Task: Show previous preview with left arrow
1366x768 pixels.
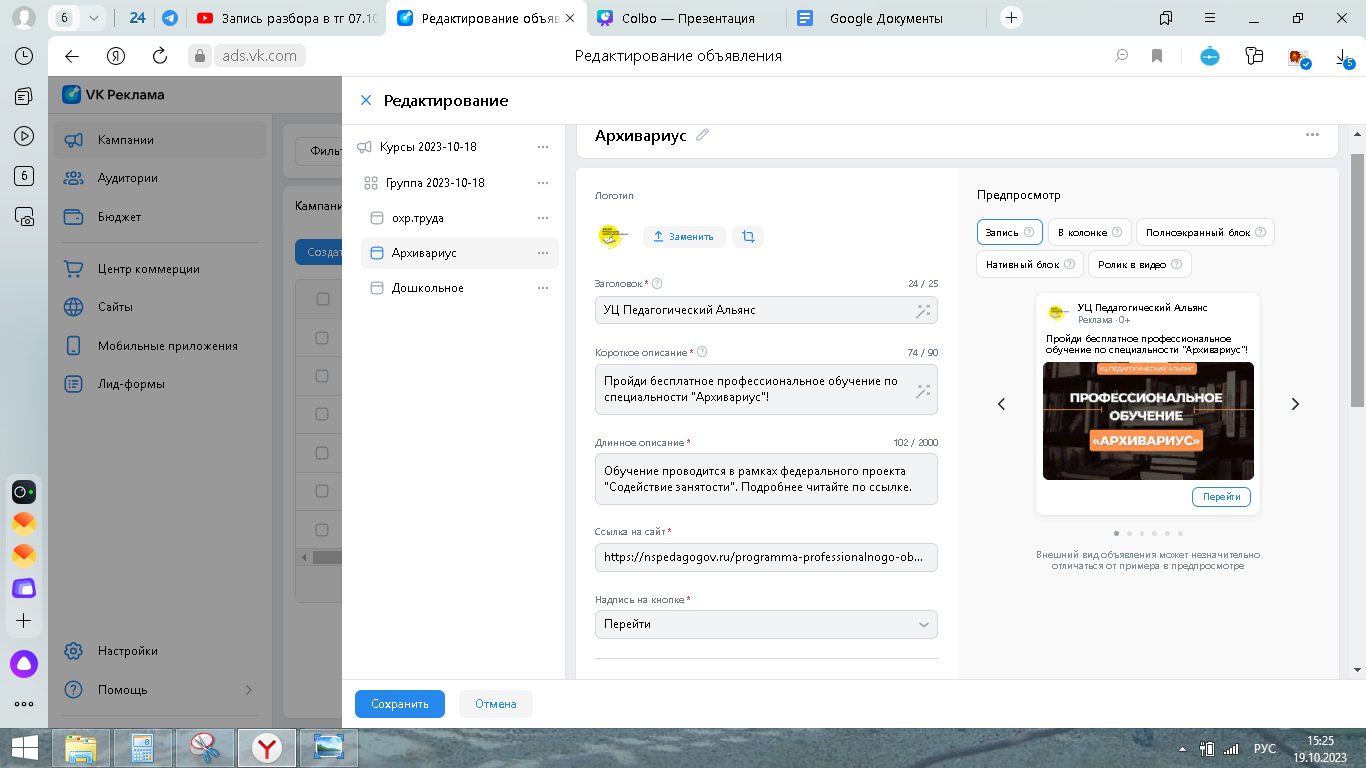Action: (1001, 404)
